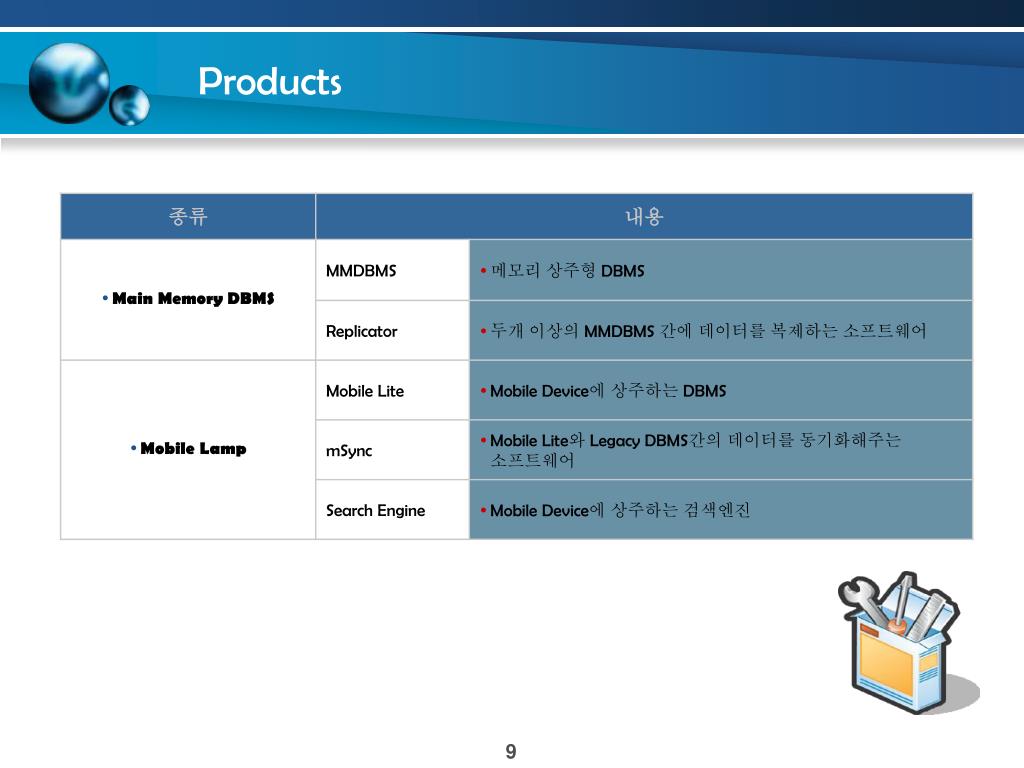Click the '내용' column header
This screenshot has height=768, width=1024.
pos(644,216)
